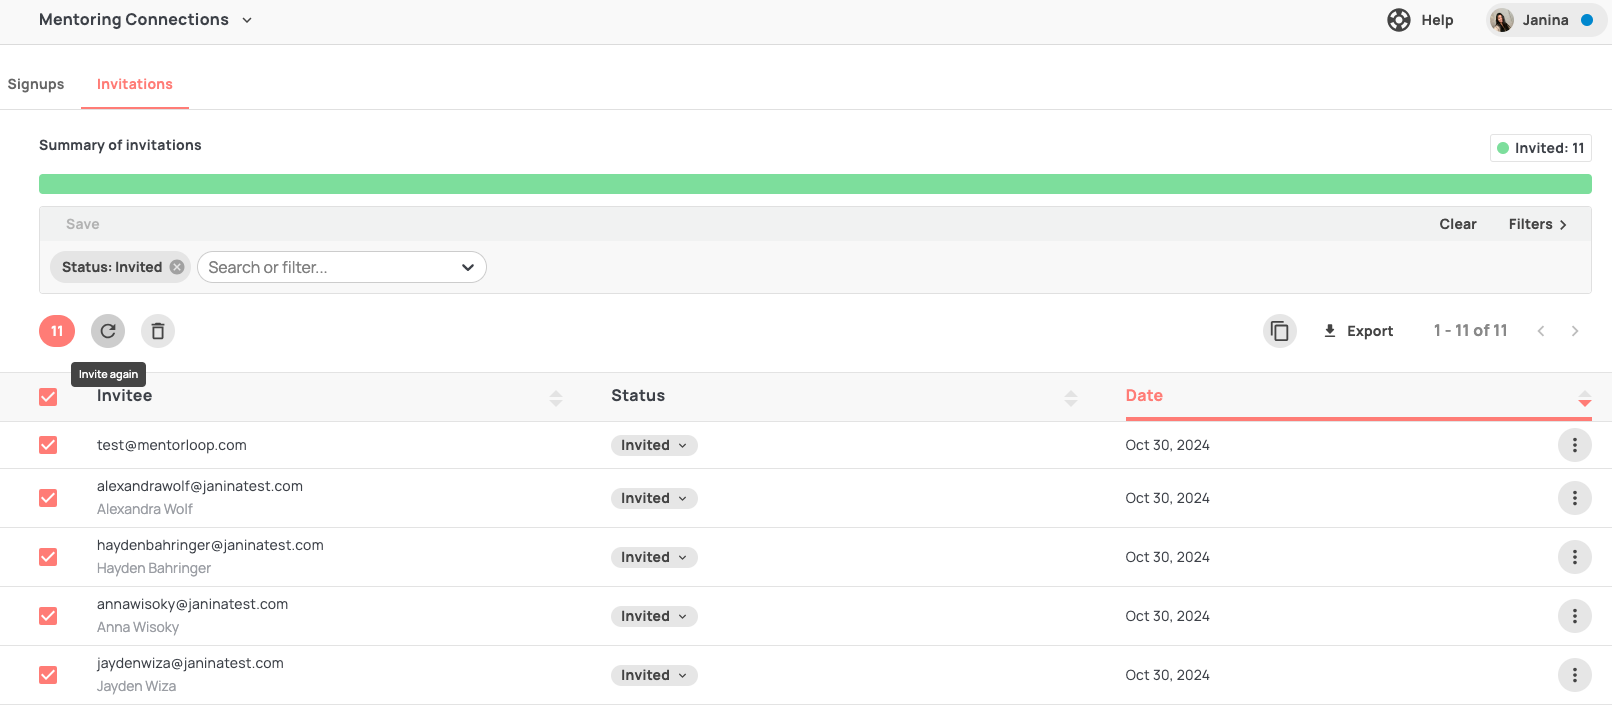Viewport: 1612px width, 709px height.
Task: Switch to the Signups tab
Action: pos(36,84)
